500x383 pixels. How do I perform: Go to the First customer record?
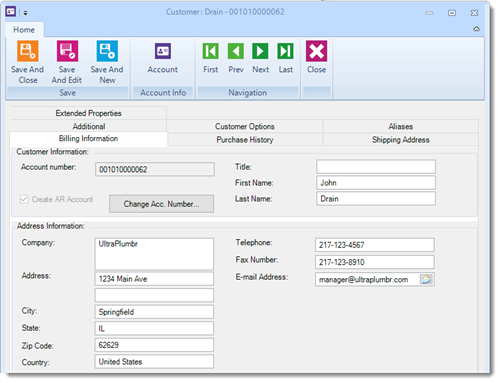point(211,51)
